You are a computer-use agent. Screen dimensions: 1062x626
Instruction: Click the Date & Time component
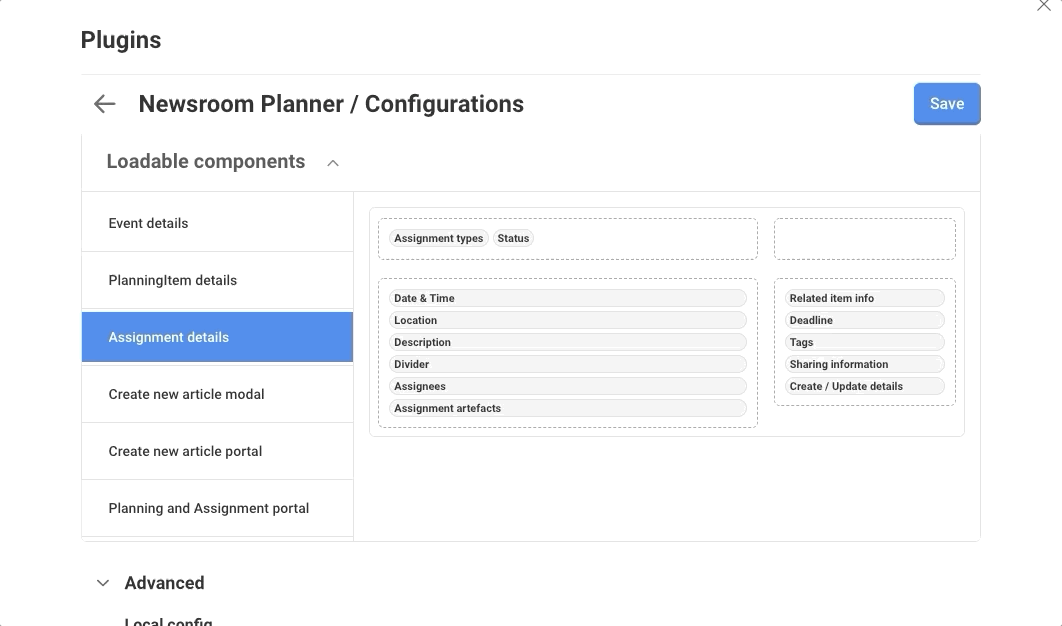click(567, 298)
